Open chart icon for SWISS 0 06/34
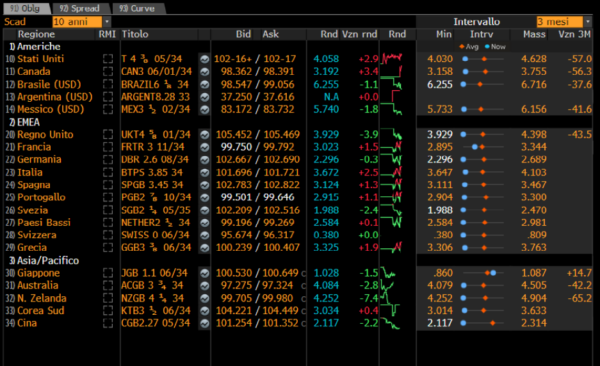Image resolution: width=600 pixels, height=366 pixels. pyautogui.click(x=205, y=235)
